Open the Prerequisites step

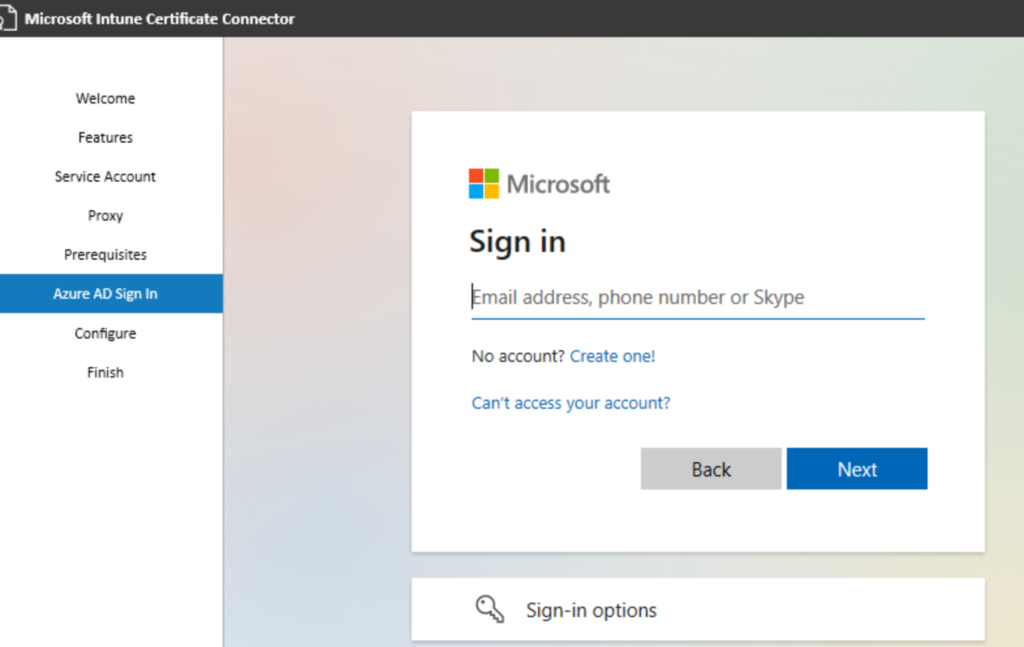point(105,255)
